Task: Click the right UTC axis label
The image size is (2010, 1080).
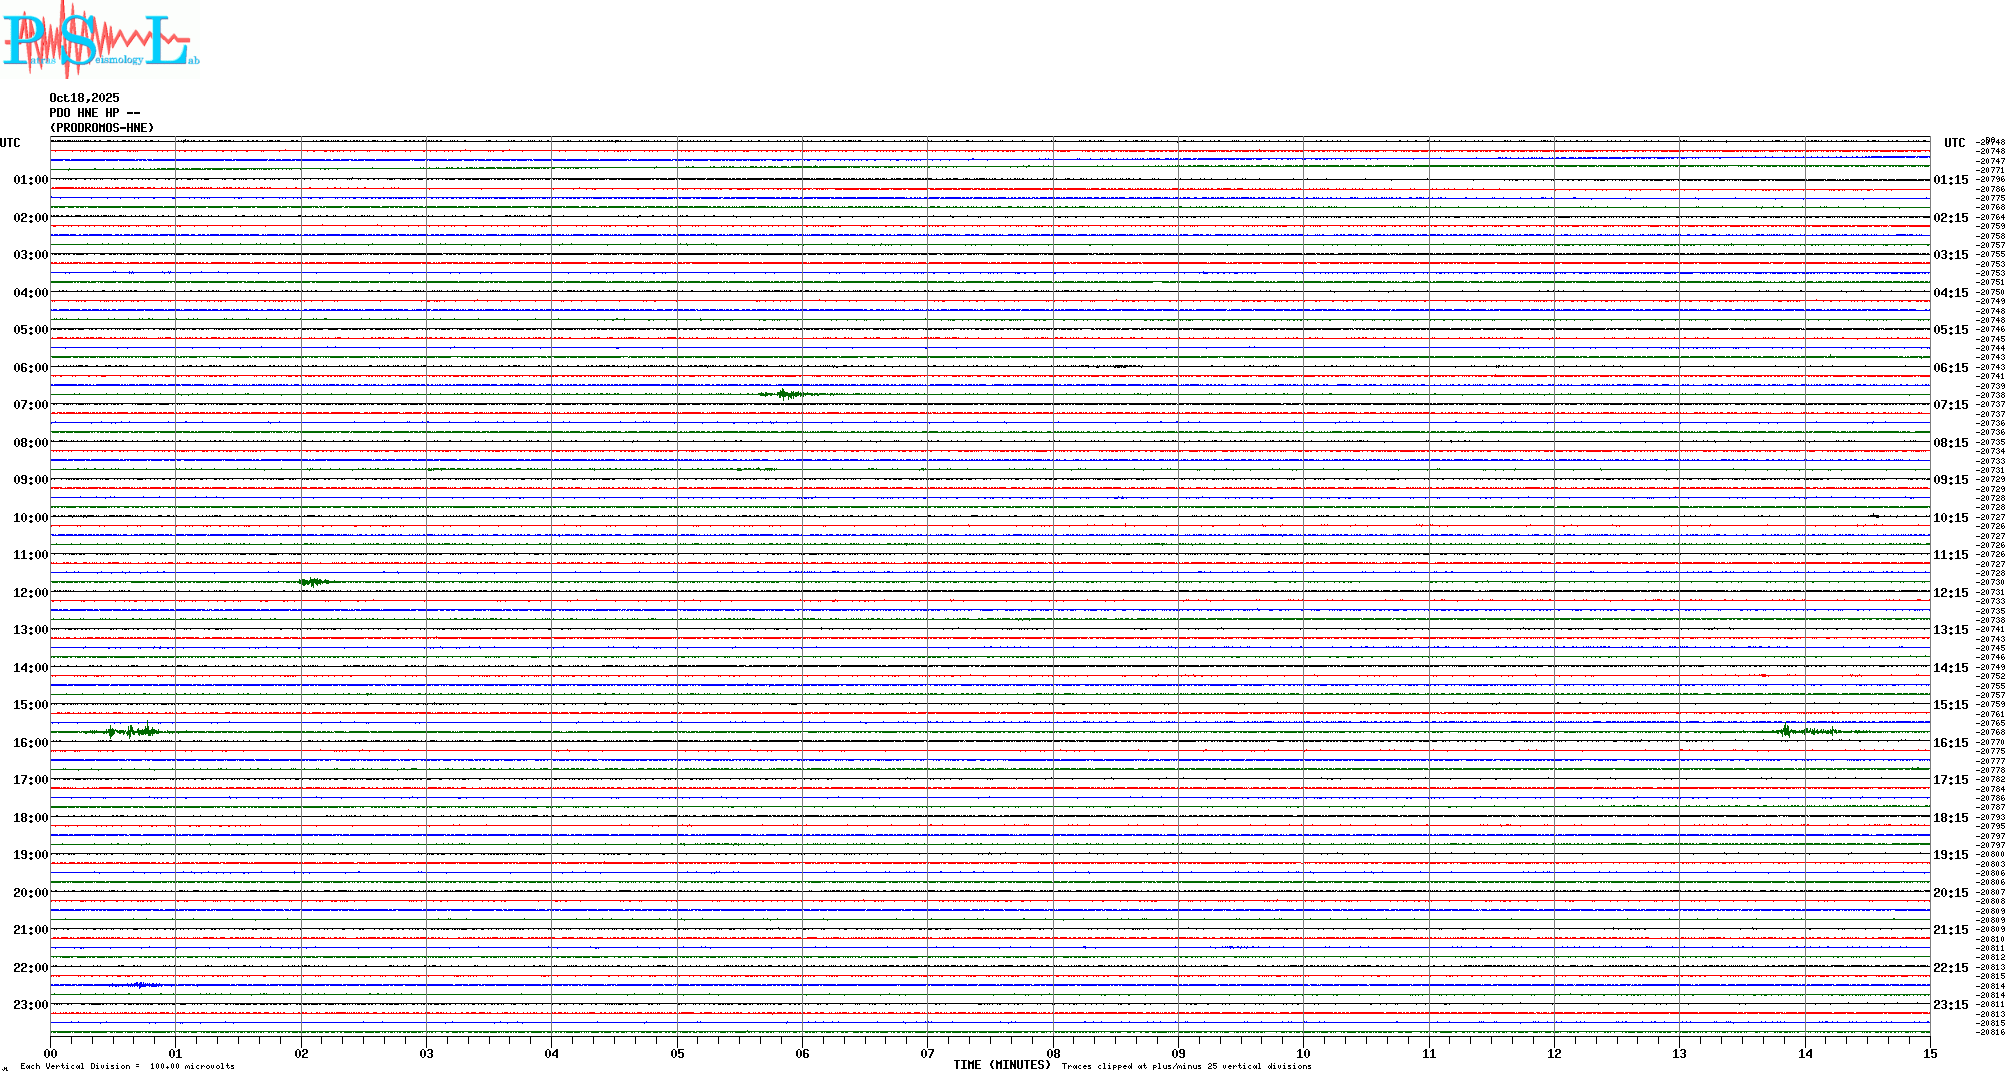Action: pyautogui.click(x=1954, y=143)
